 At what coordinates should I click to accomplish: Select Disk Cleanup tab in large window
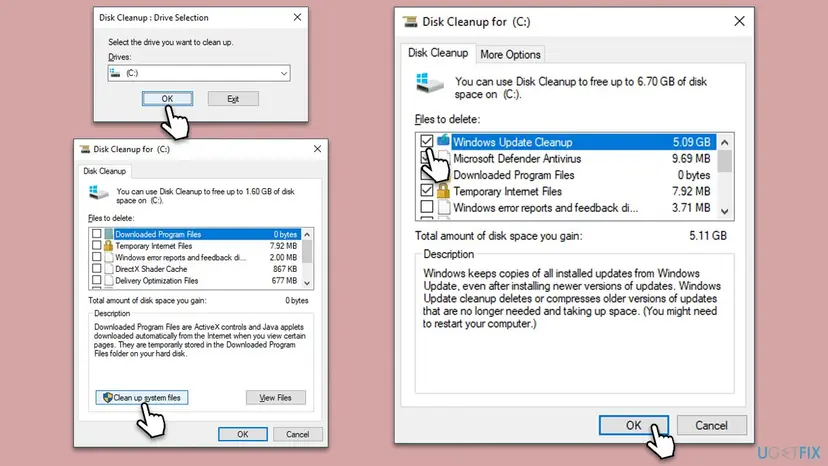[438, 53]
